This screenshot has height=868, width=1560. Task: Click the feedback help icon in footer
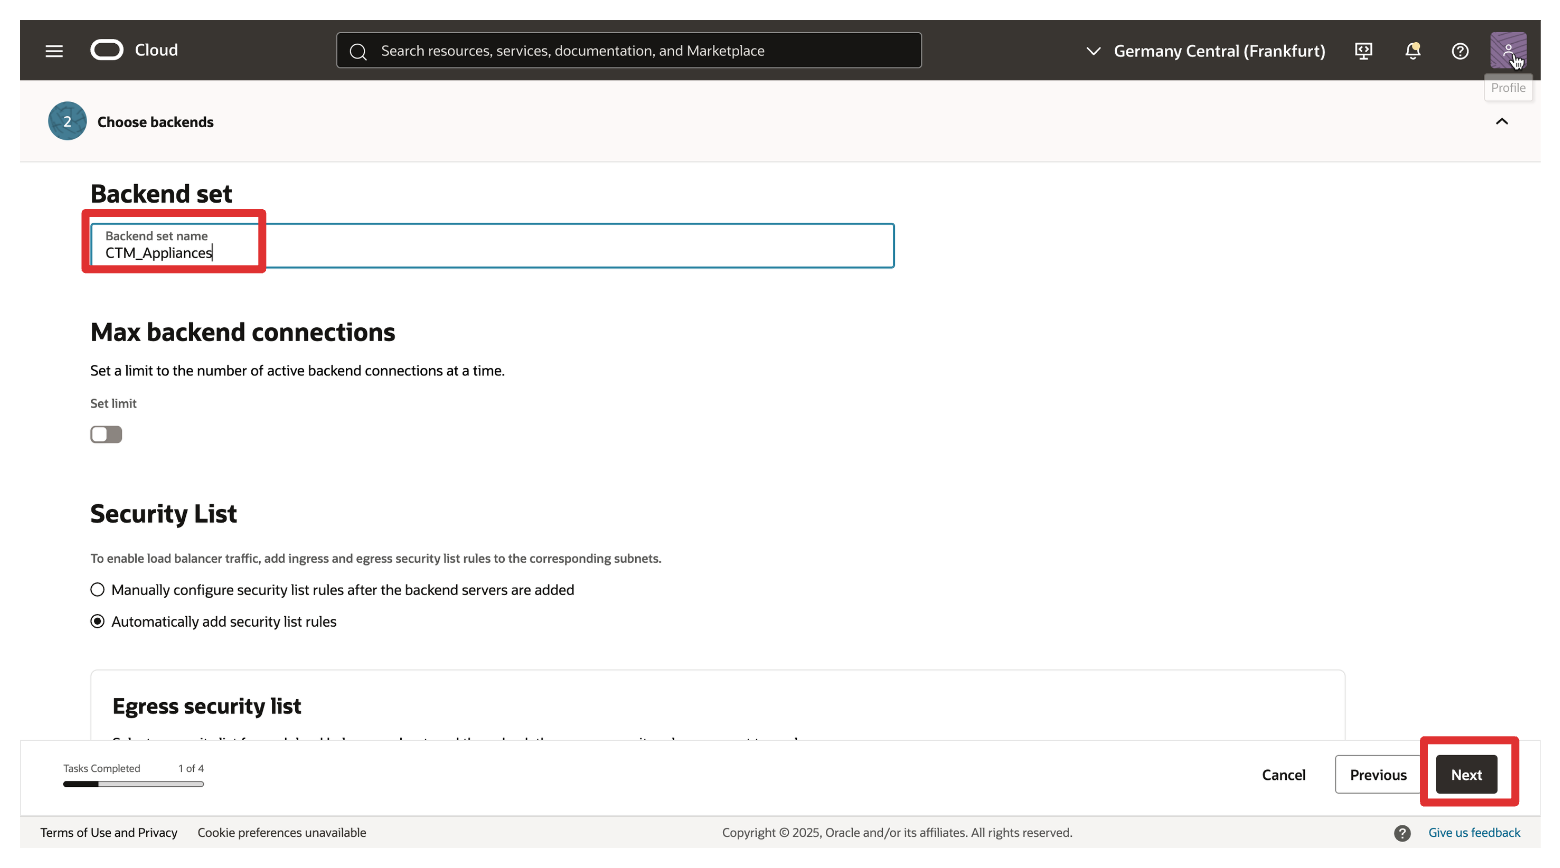coord(1402,833)
